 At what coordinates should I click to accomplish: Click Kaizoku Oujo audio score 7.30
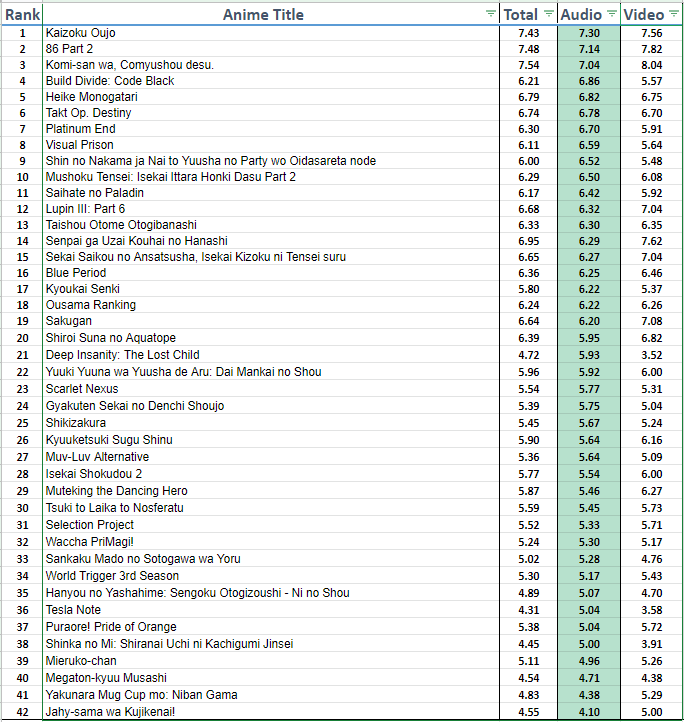click(x=589, y=33)
